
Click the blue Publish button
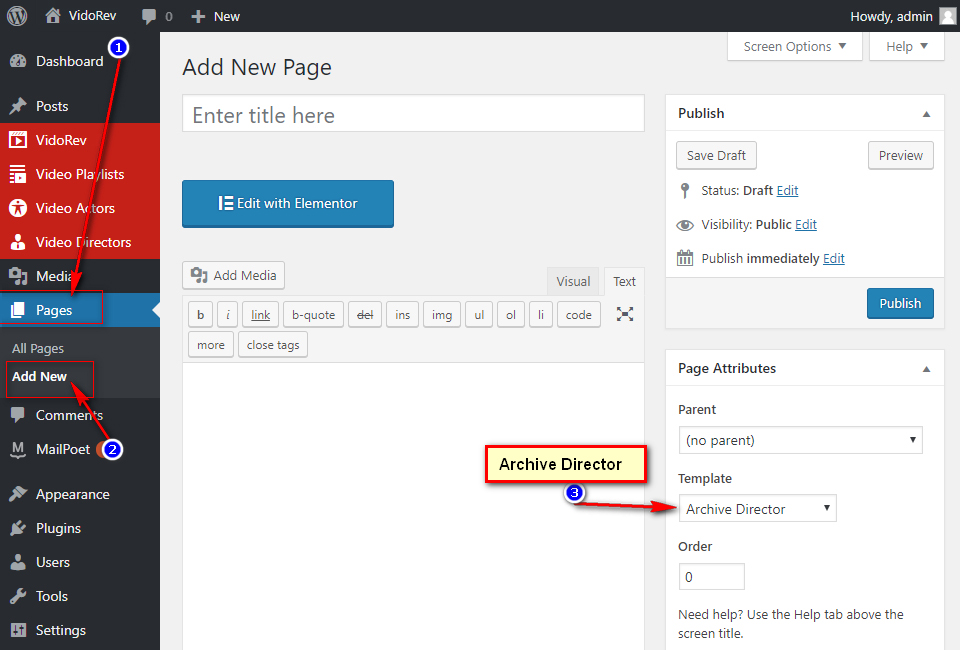click(900, 303)
